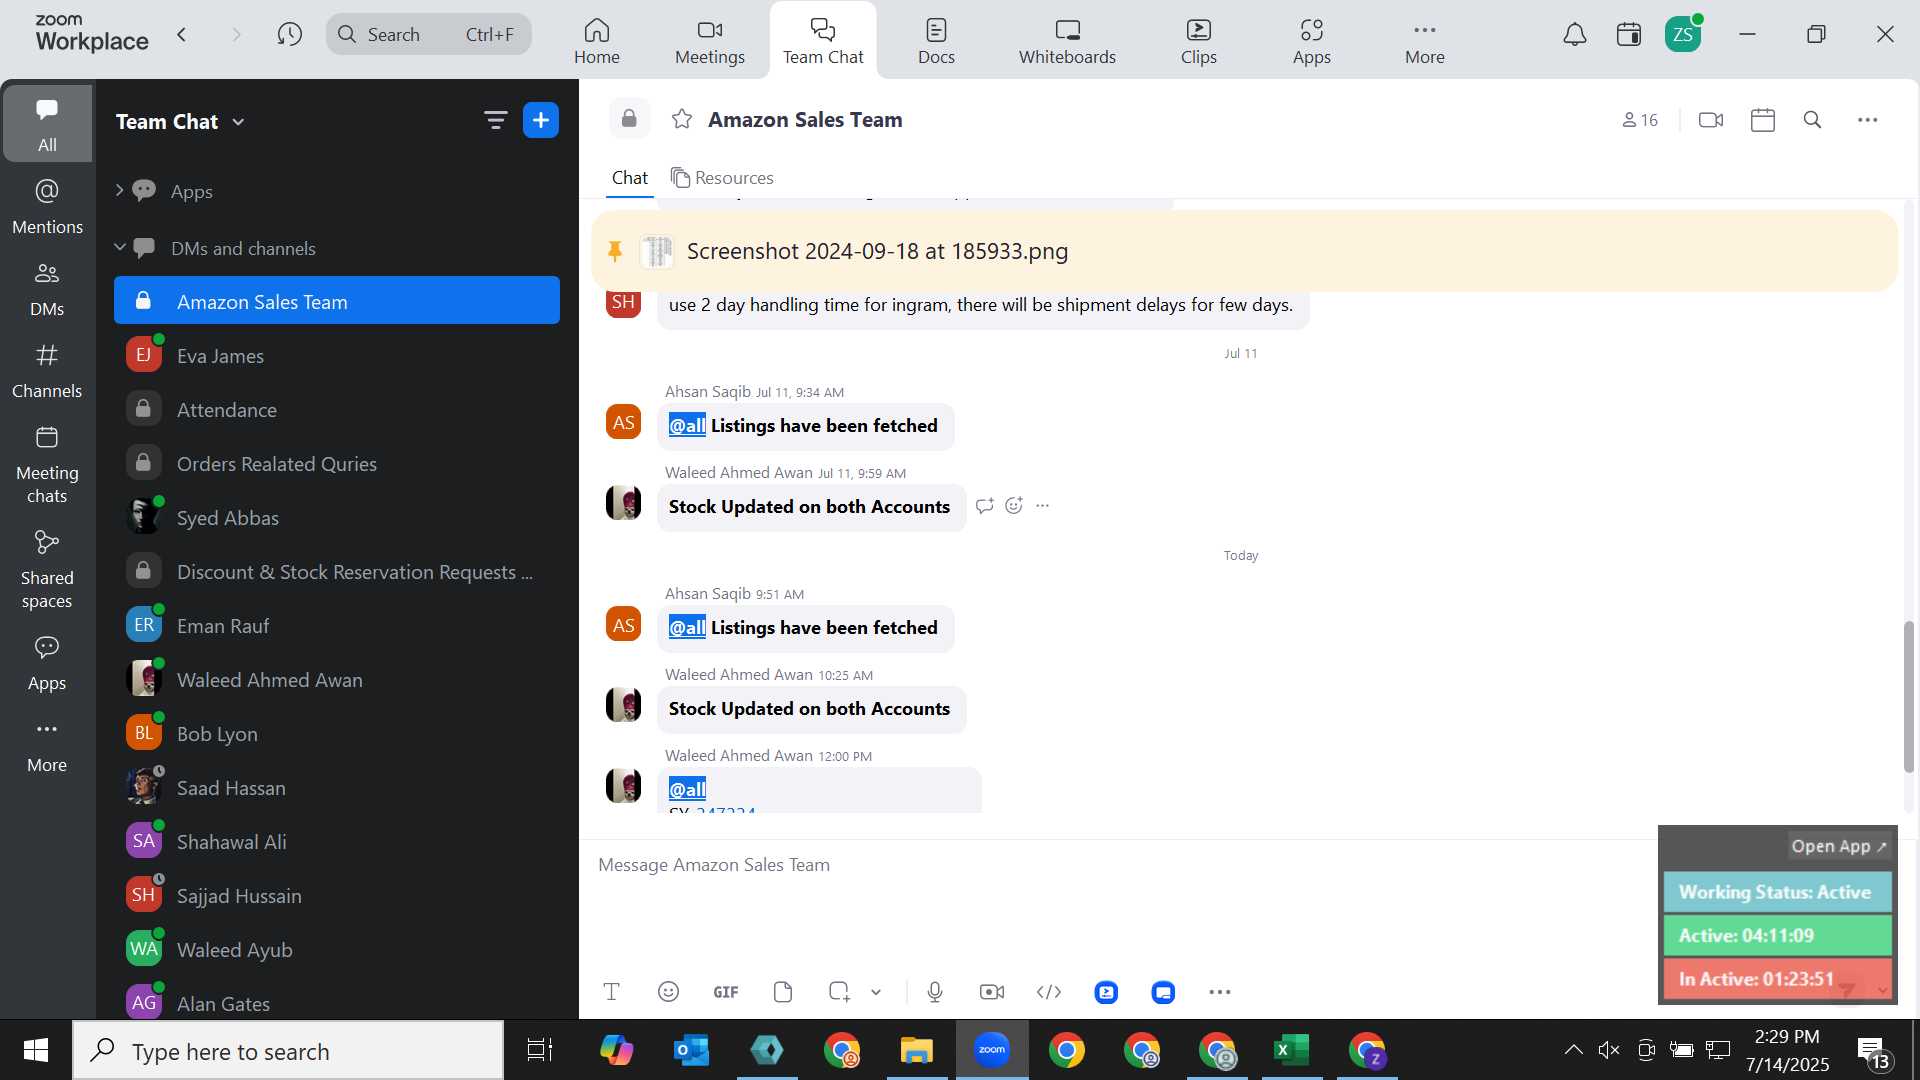Open the More menu in top navigation
Viewport: 1920px width, 1080px height.
tap(1425, 41)
